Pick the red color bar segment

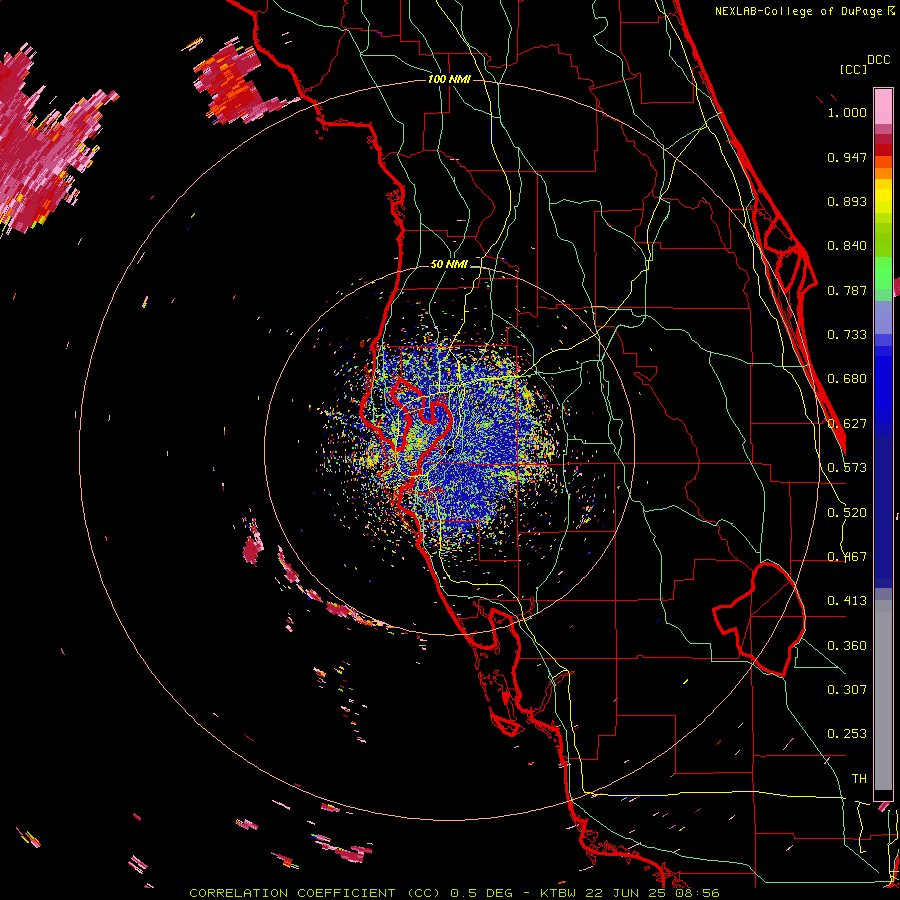(883, 150)
